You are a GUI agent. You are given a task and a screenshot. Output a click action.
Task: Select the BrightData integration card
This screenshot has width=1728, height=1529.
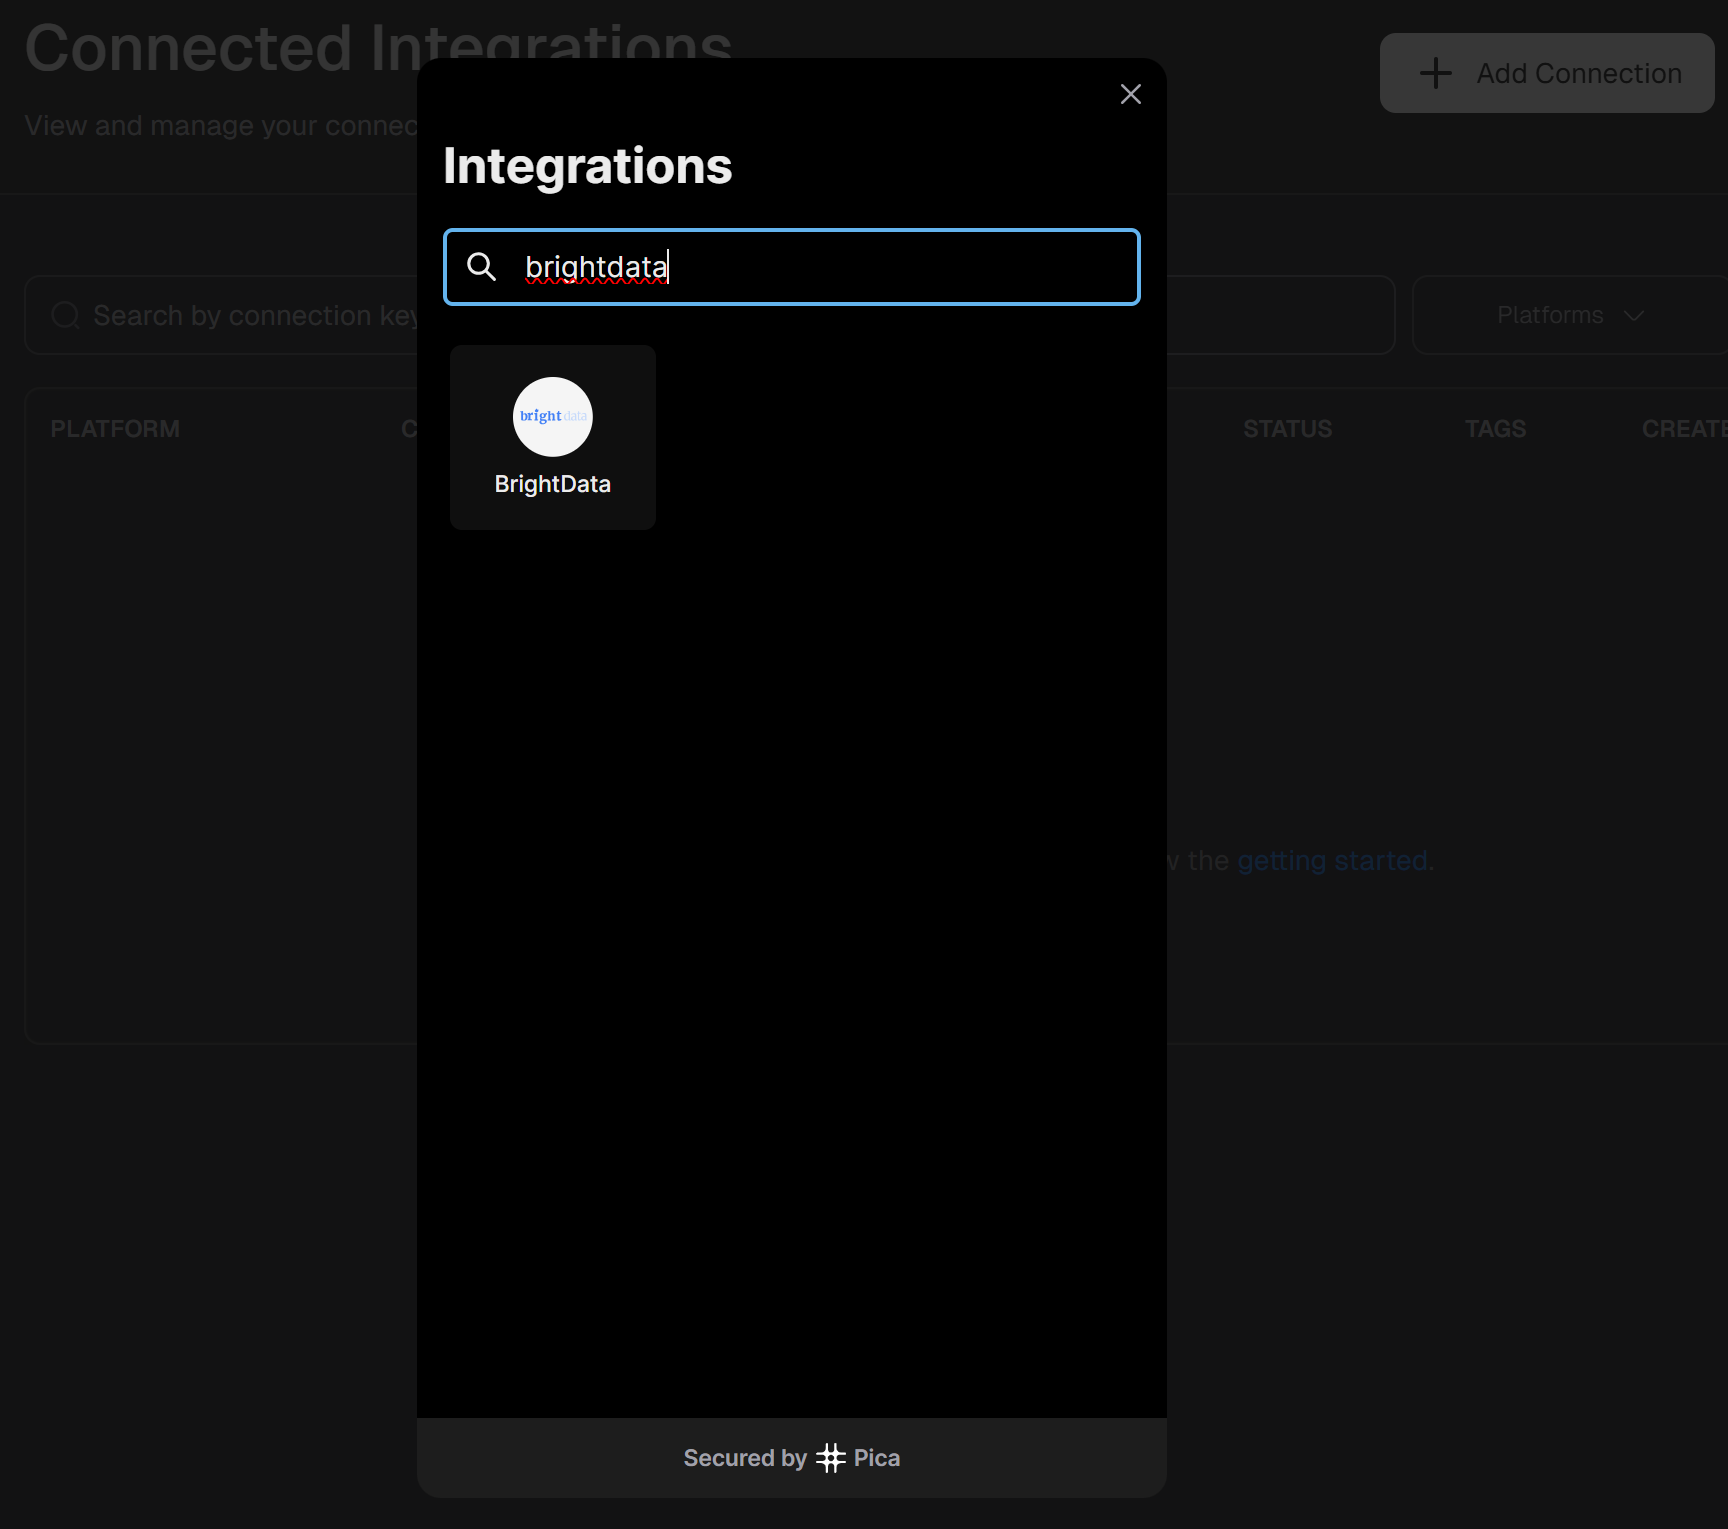pyautogui.click(x=552, y=437)
